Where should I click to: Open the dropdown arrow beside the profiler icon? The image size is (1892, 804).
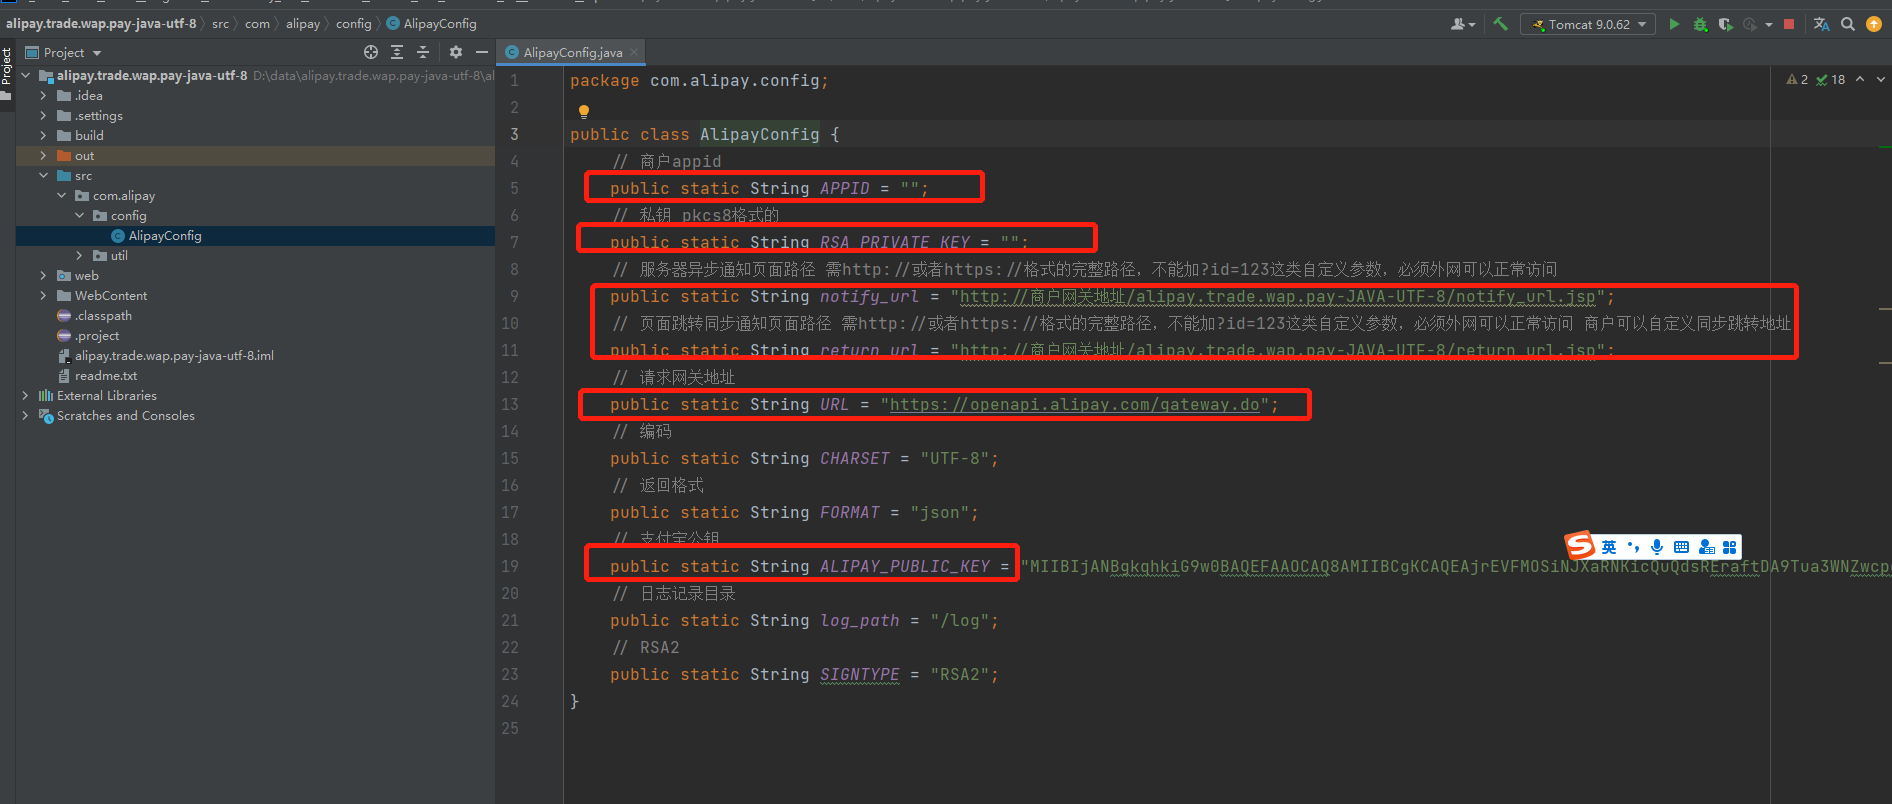(1769, 25)
